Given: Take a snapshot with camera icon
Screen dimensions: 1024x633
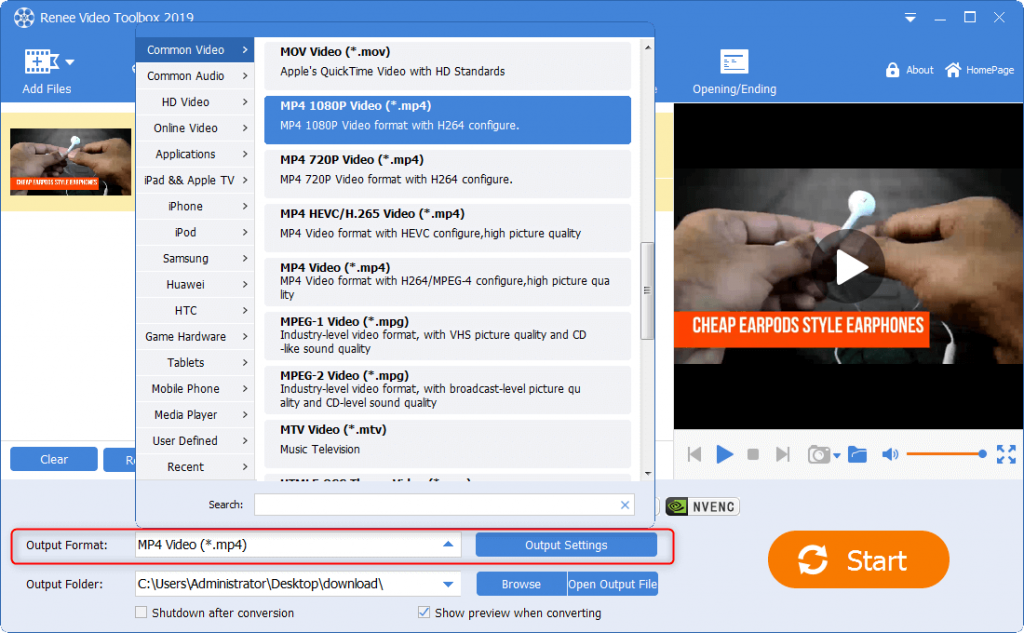Looking at the screenshot, I should [819, 455].
